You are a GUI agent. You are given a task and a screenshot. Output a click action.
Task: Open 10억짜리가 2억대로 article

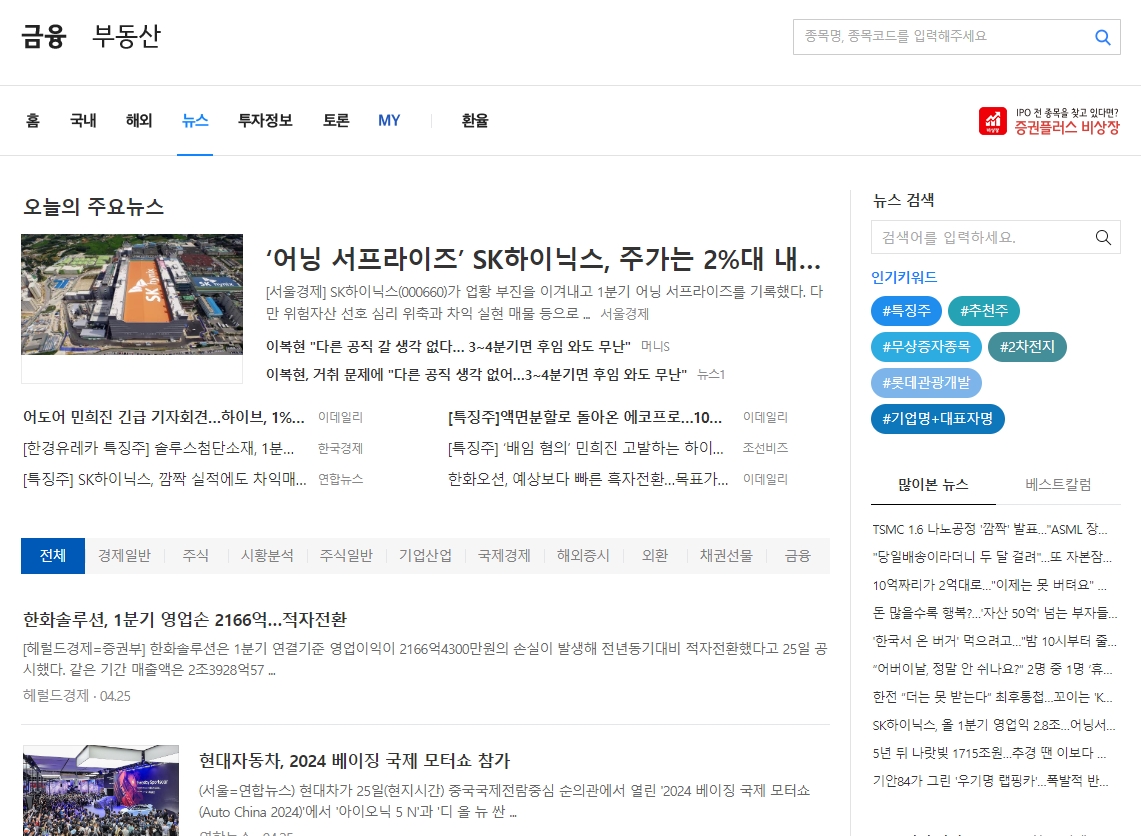(990, 586)
